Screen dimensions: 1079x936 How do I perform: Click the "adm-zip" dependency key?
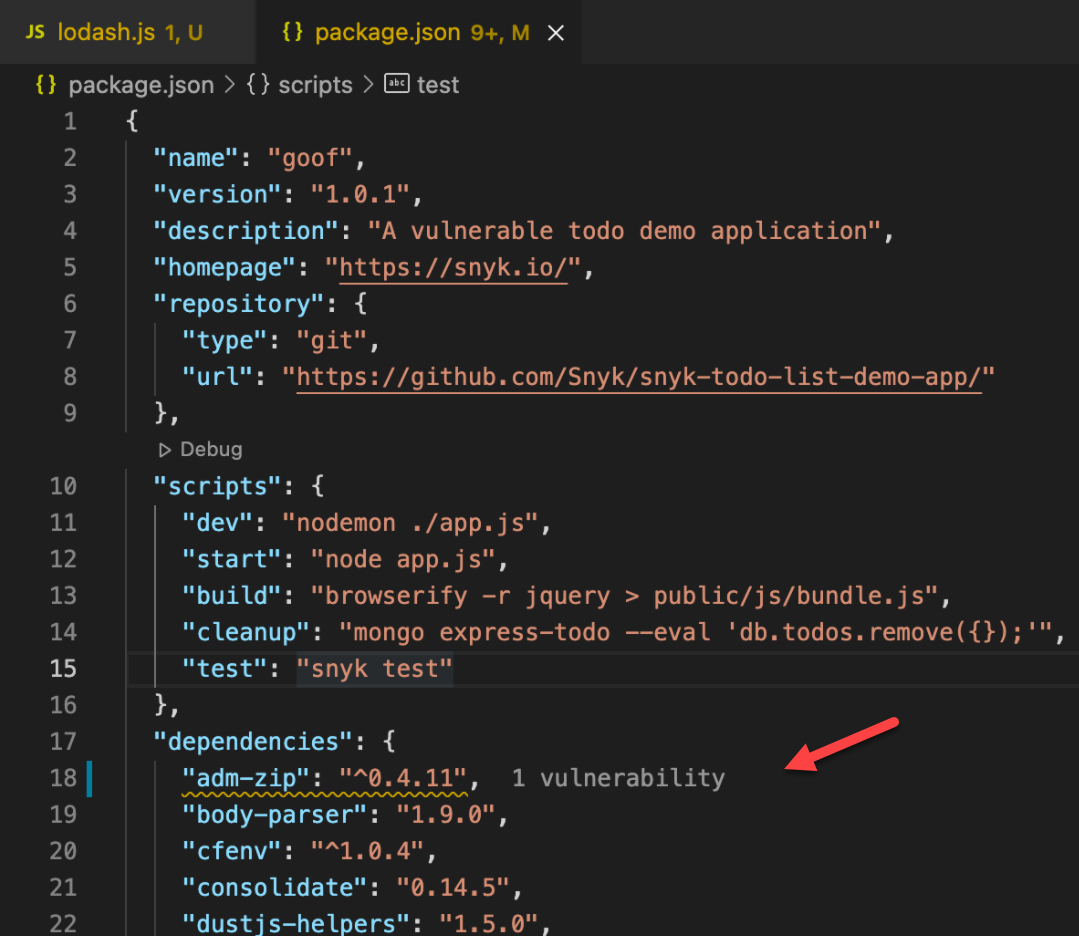click(x=246, y=778)
